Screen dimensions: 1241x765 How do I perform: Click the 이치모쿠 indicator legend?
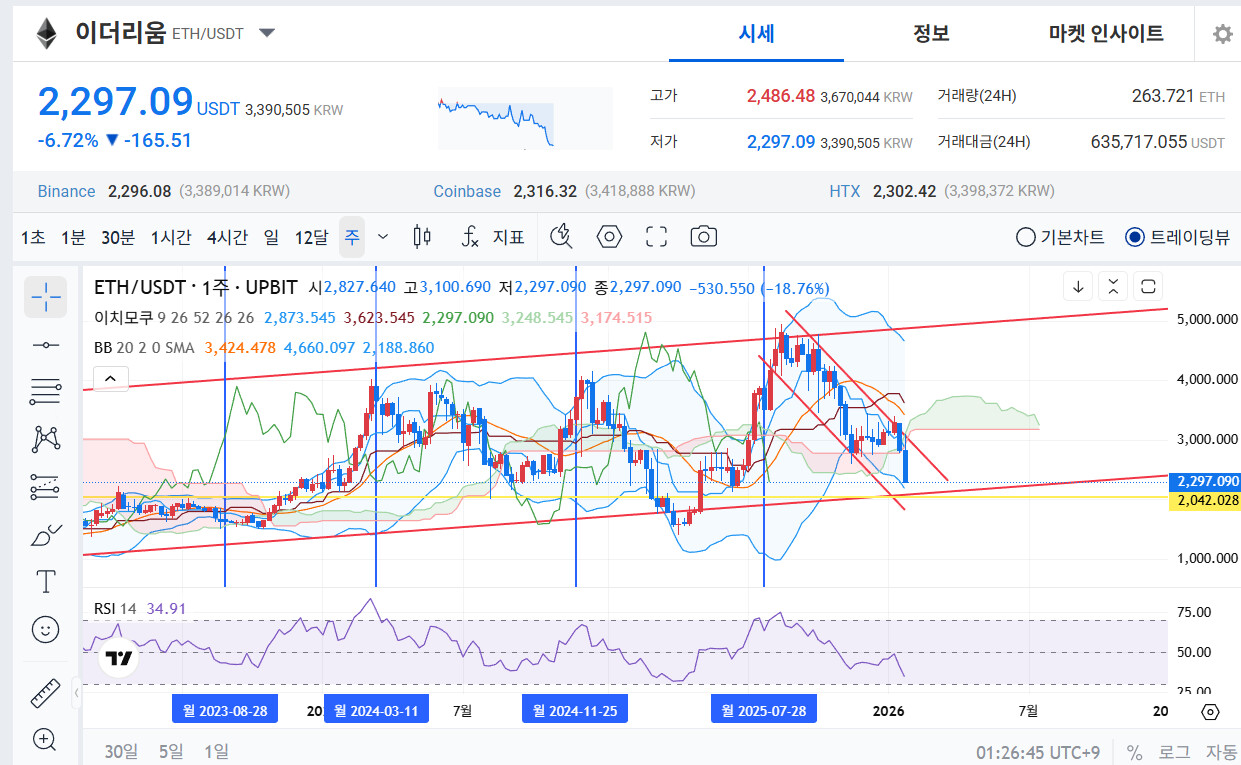click(x=123, y=318)
